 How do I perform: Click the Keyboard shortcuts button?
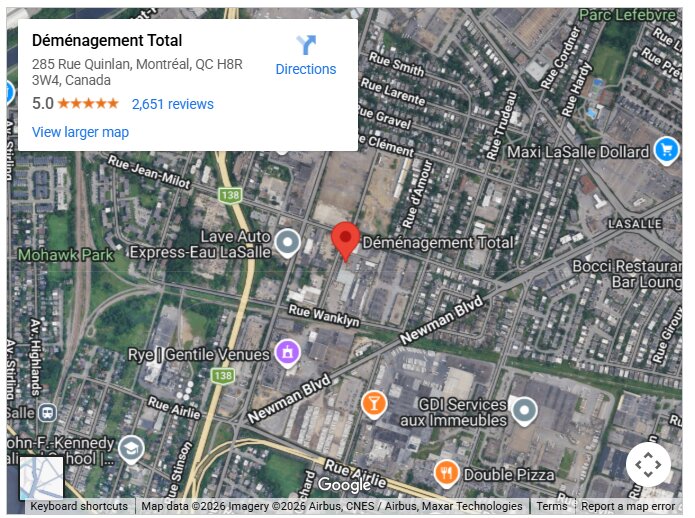point(78,506)
